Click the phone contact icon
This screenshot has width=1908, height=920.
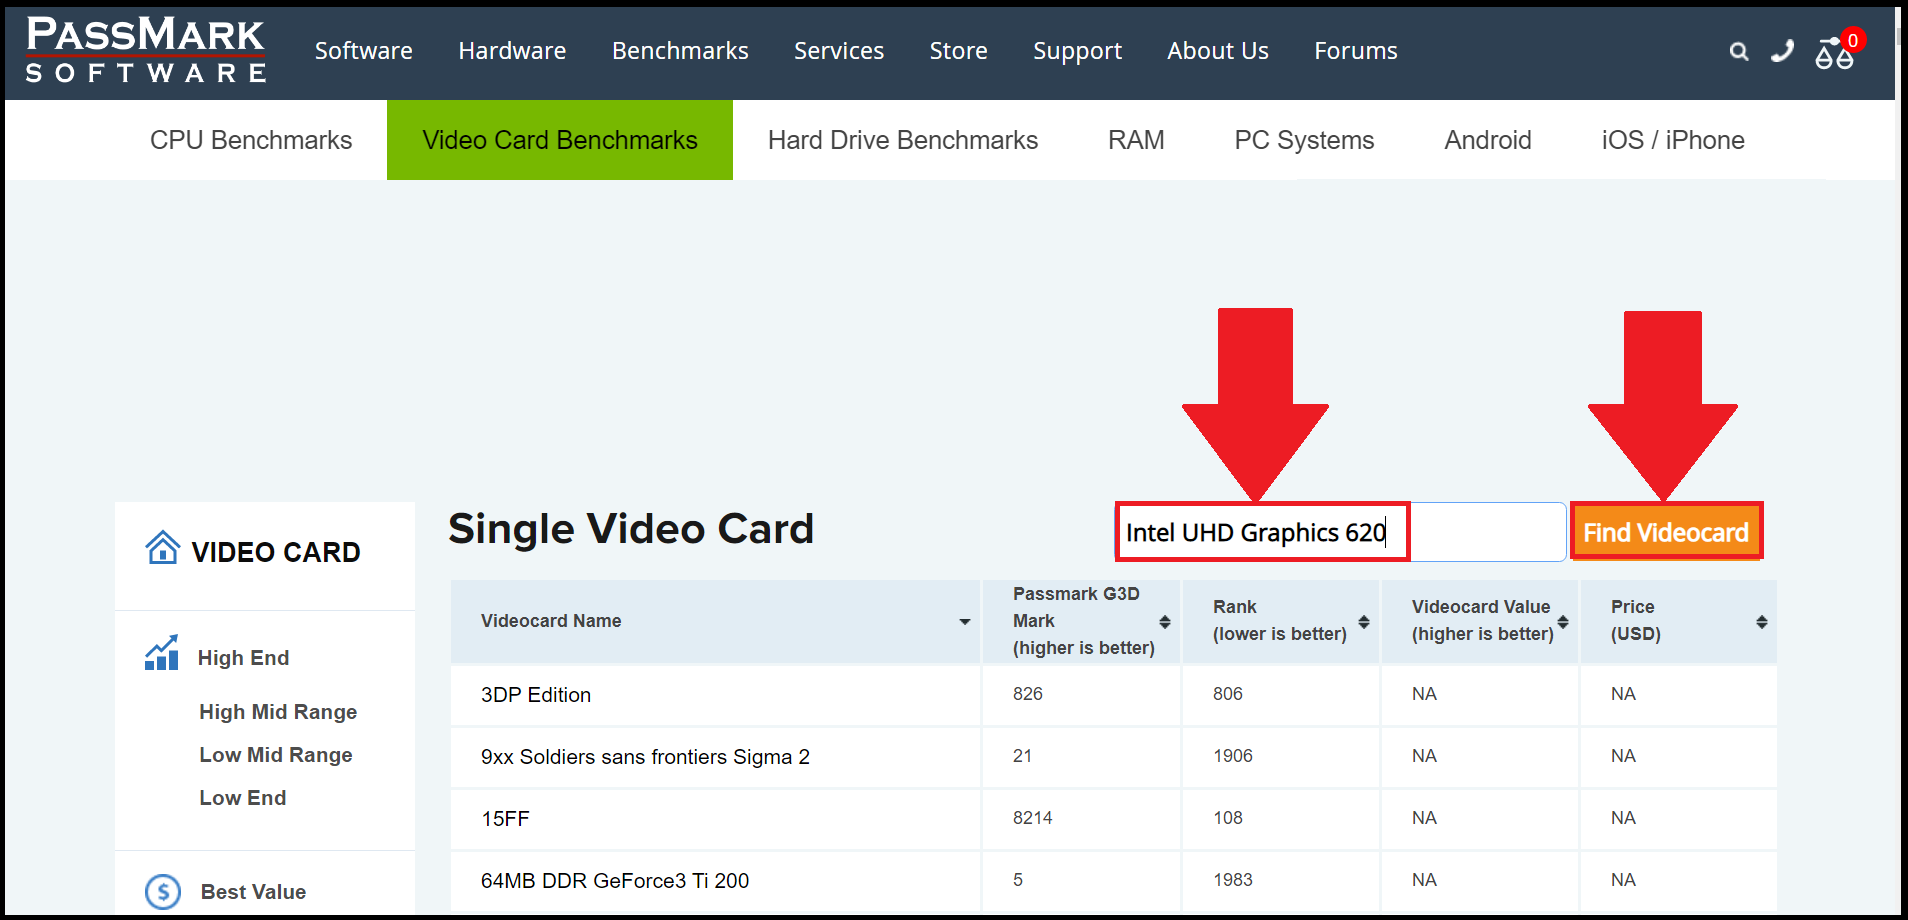[x=1782, y=51]
